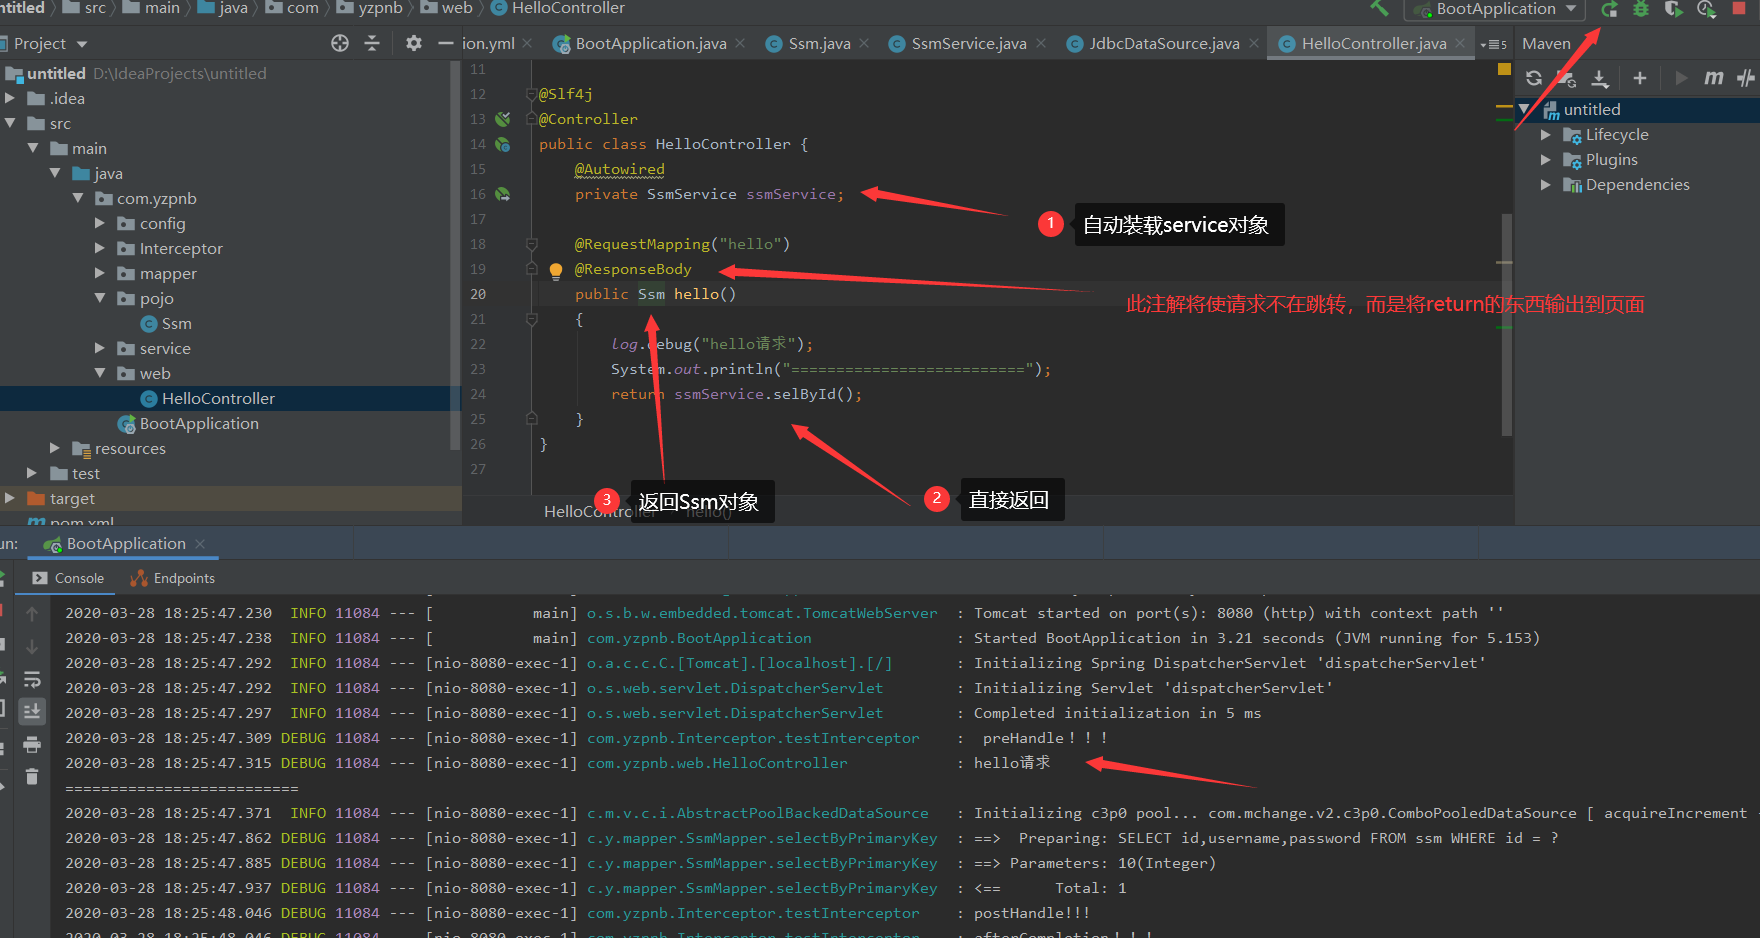Switch to Ssm.java editor tab
This screenshot has height=938, width=1760.
(x=819, y=43)
